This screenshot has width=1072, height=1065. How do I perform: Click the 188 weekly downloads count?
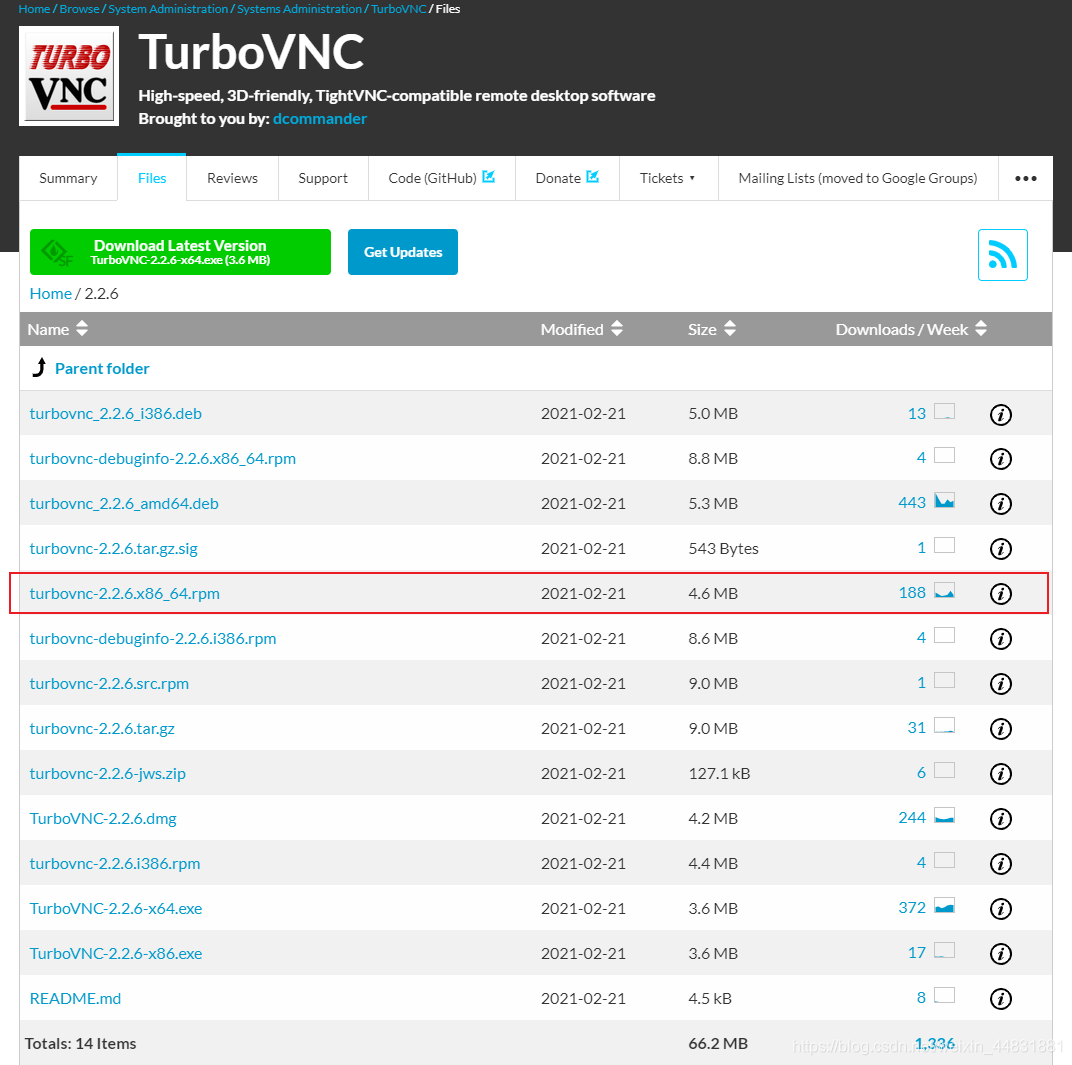coord(912,593)
